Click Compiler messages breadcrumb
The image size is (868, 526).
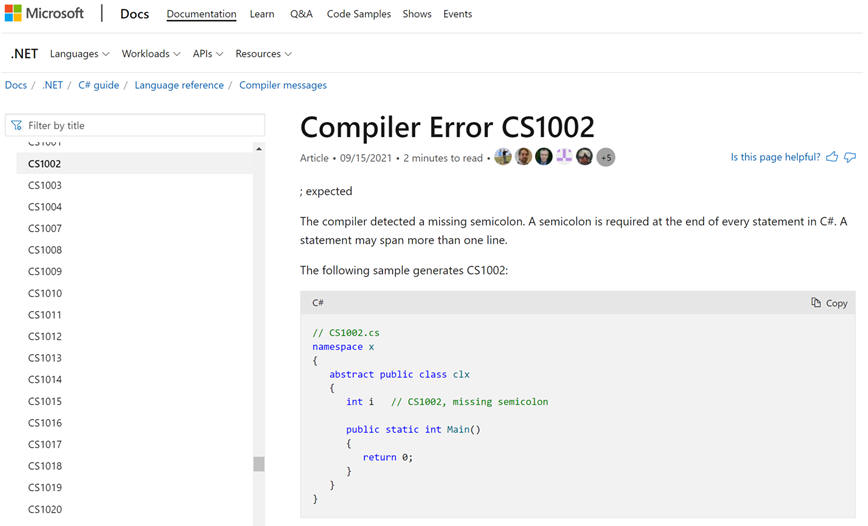(283, 85)
